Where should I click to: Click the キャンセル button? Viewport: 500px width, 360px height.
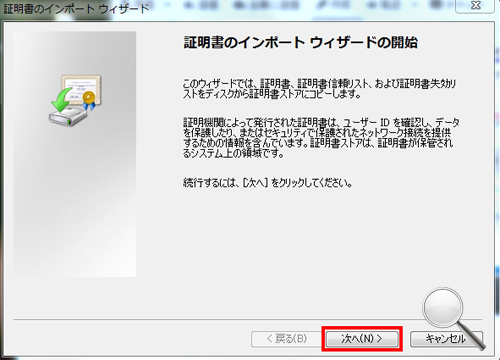coord(446,339)
